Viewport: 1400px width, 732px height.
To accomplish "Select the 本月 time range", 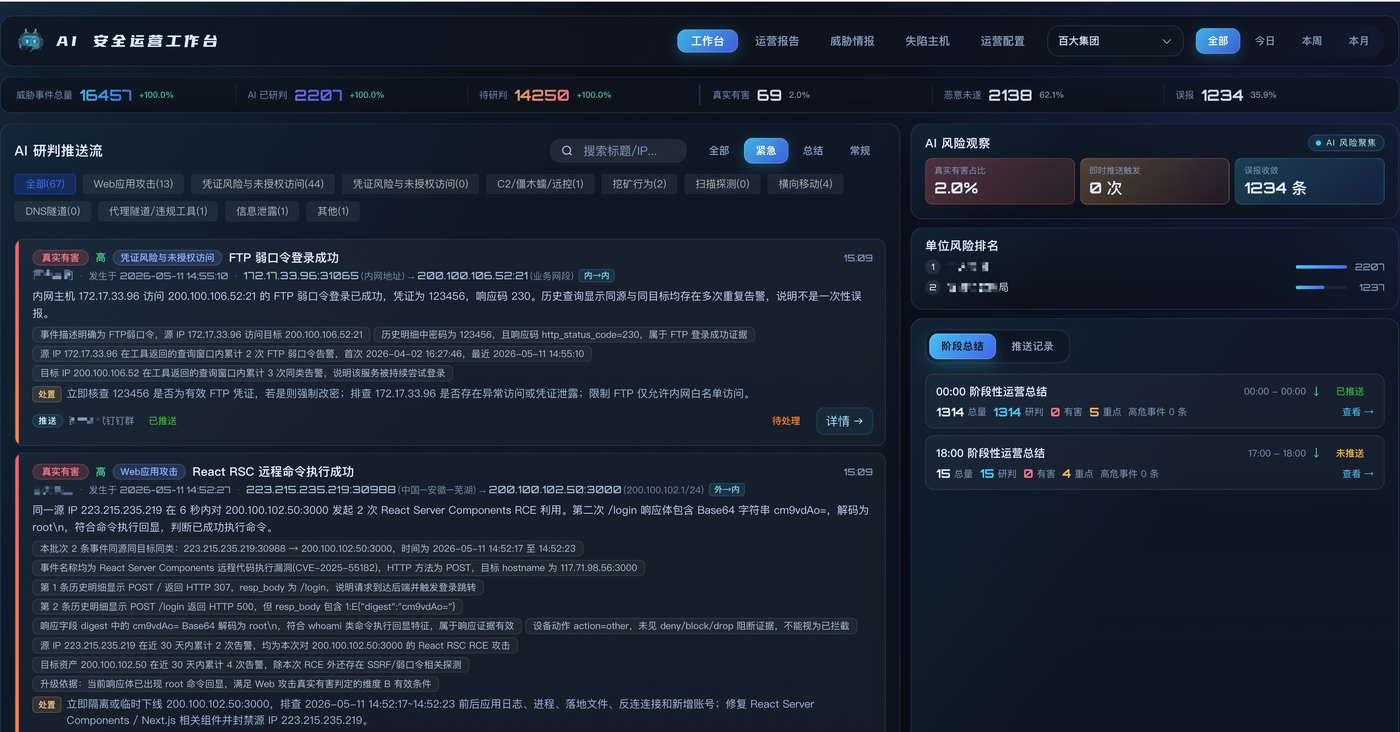I will pos(1359,41).
